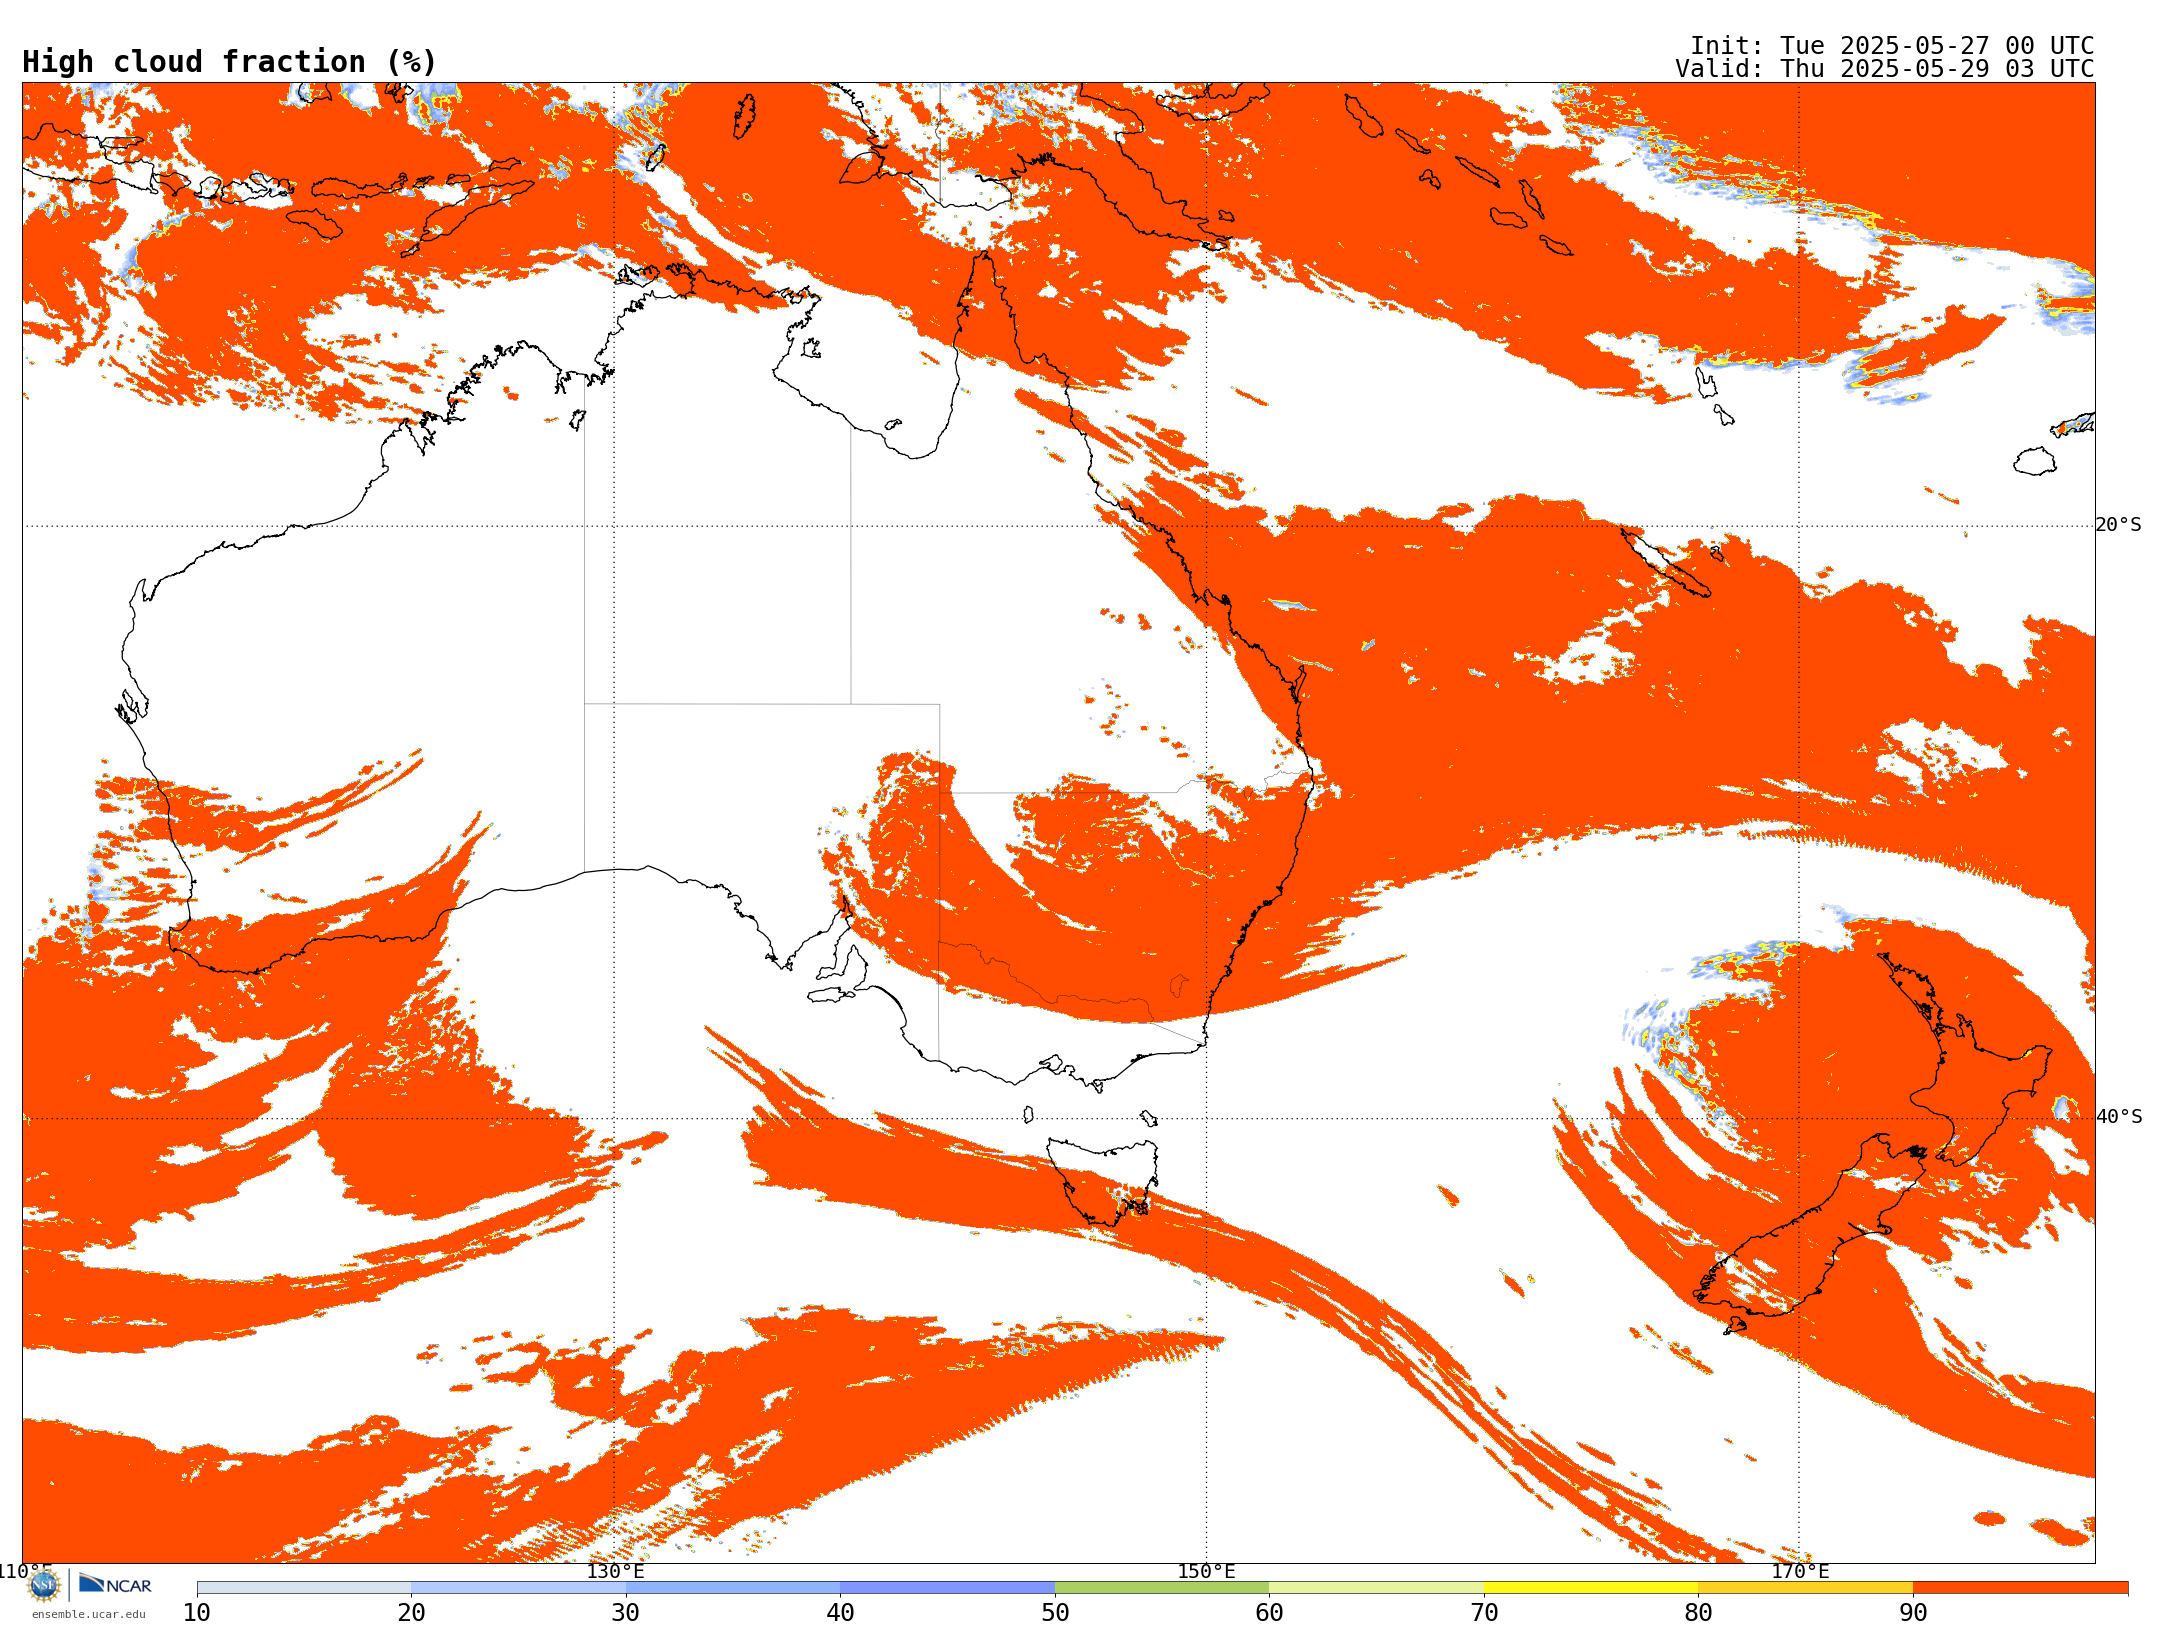Viewport: 2160px width, 1626px height.
Task: Click the 150°E longitude label
Action: (1206, 1571)
